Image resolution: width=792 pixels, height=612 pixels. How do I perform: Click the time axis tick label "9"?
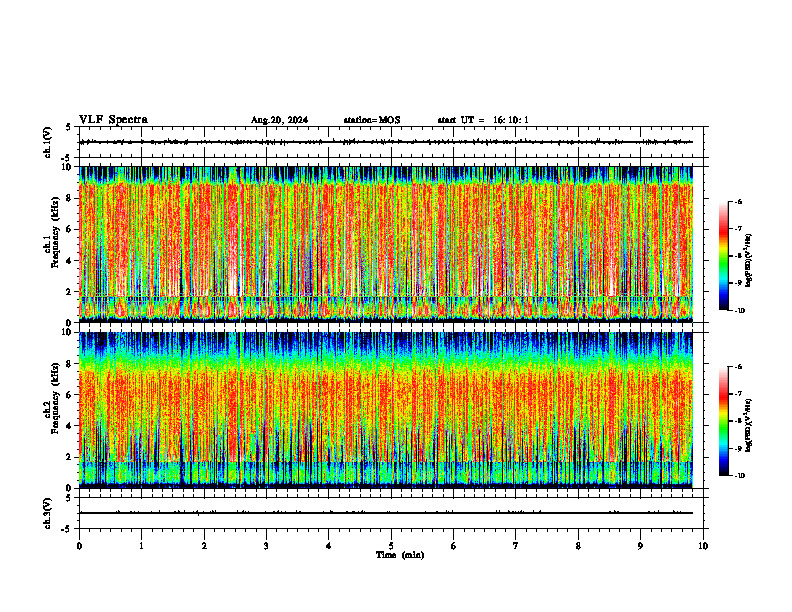click(x=640, y=546)
